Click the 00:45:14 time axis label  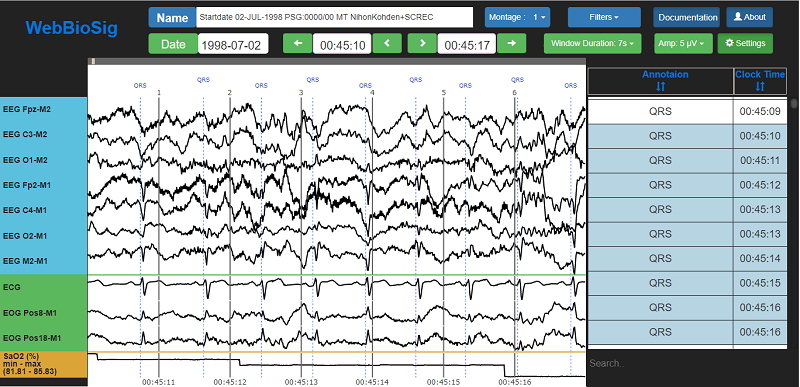pyautogui.click(x=372, y=381)
